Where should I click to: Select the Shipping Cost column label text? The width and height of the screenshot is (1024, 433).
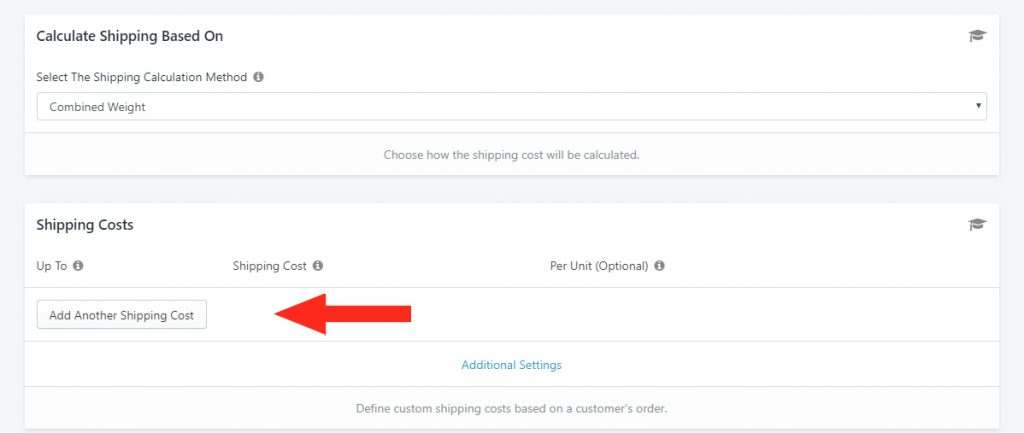269,266
